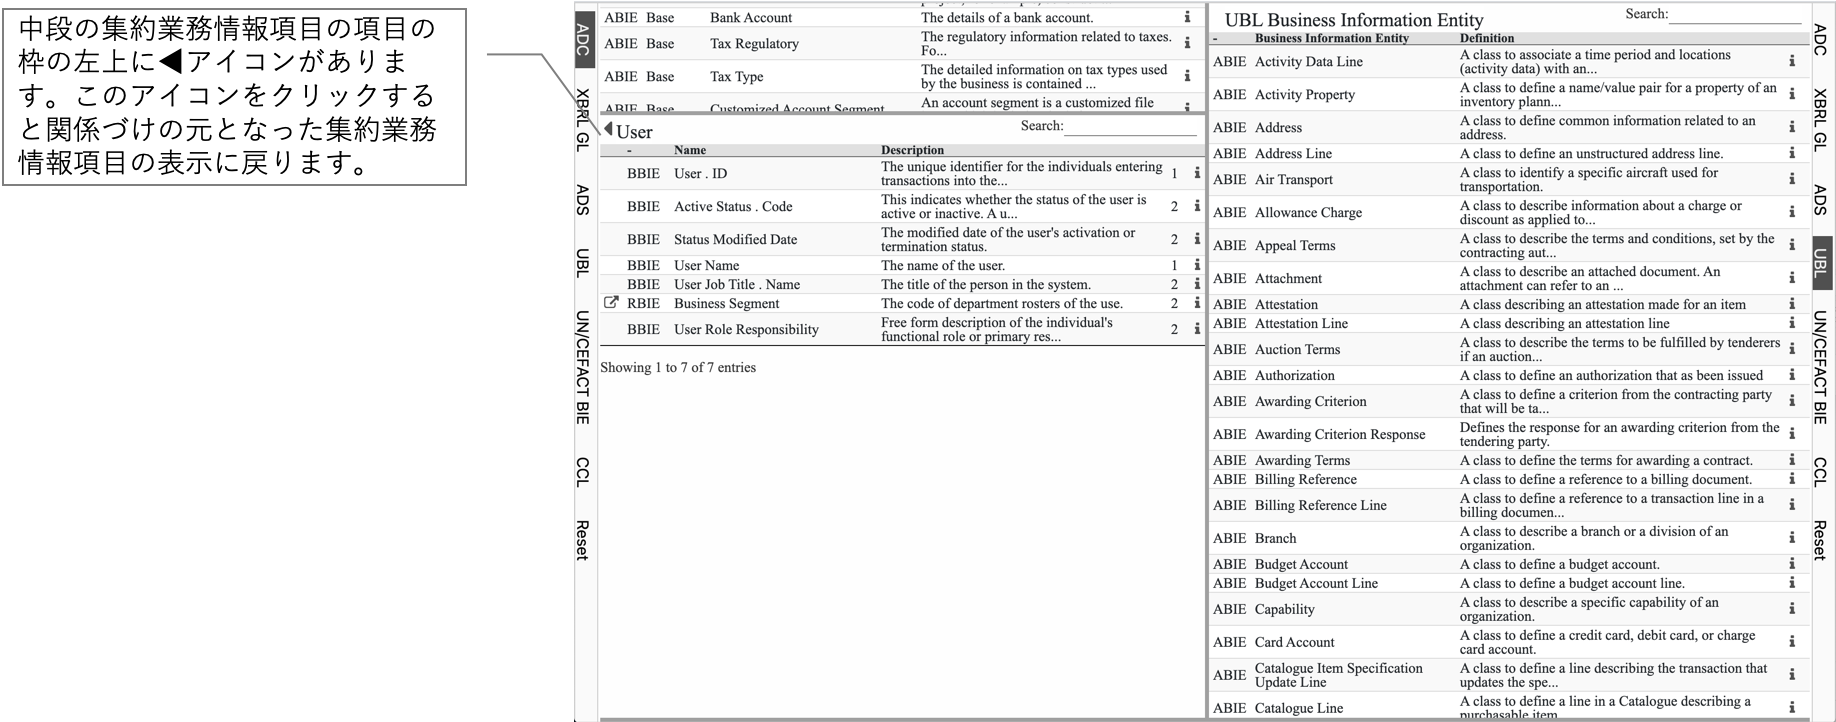Open CCL tab in right sidebar

point(1821,472)
